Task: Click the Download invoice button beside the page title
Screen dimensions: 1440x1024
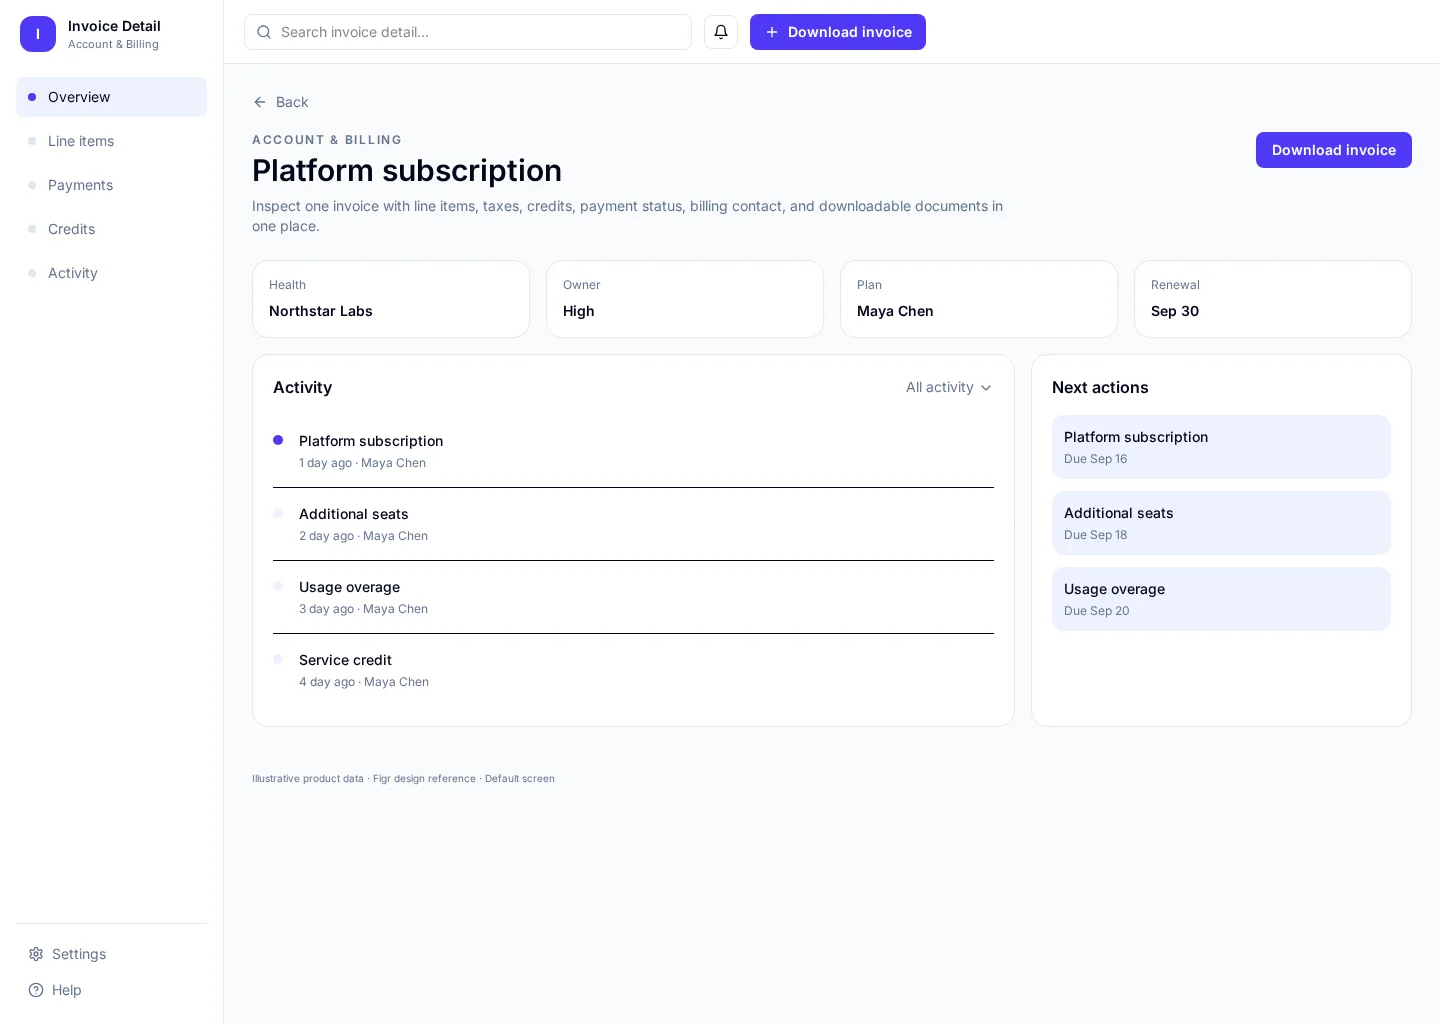Action: tap(1334, 150)
